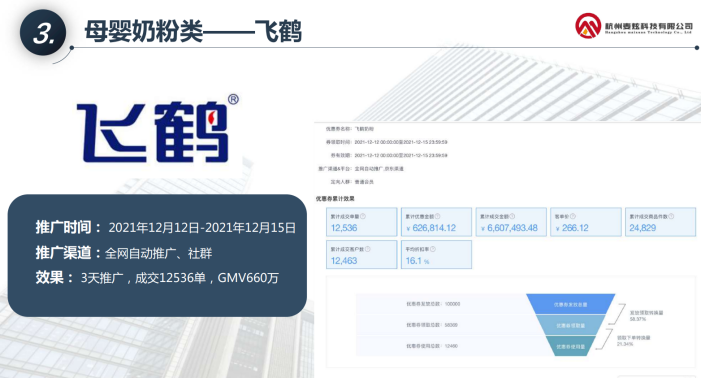The image size is (701, 378).
Task: Select the ¥266.12 average order value
Action: (572, 228)
